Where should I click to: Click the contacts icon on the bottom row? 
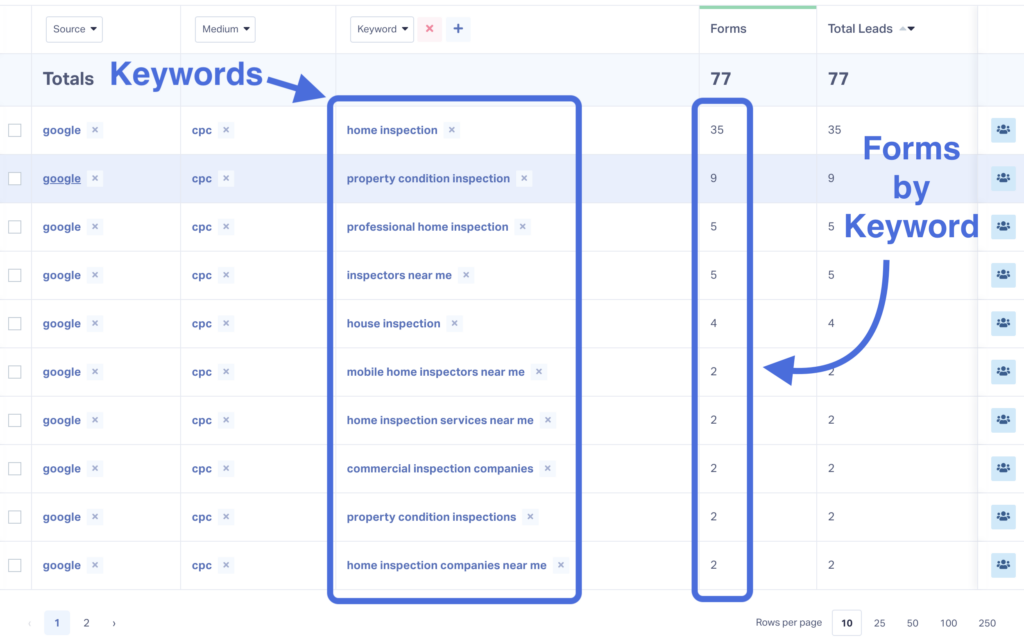(x=1003, y=565)
